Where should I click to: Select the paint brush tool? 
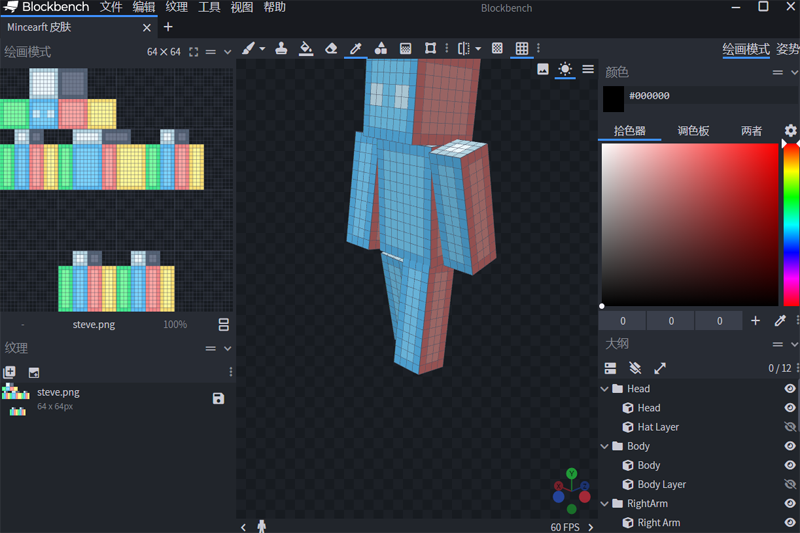click(249, 48)
